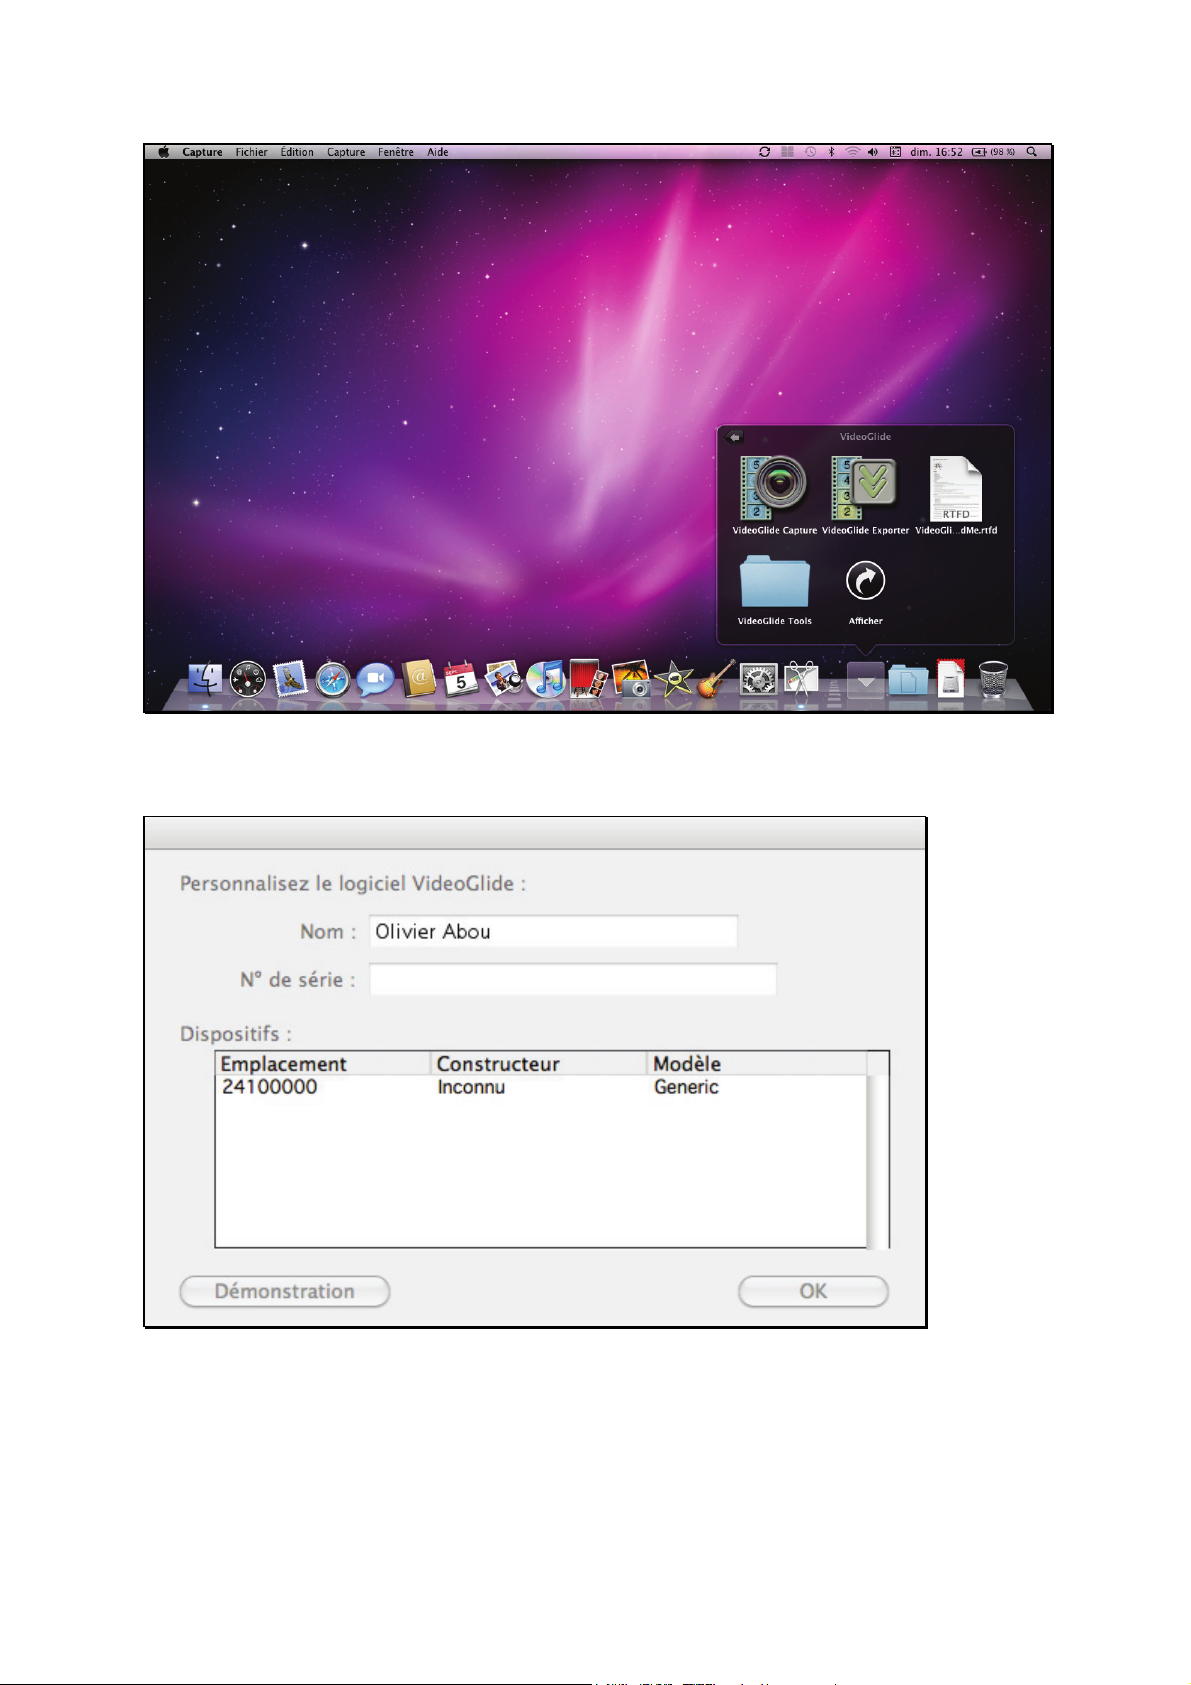Open the Aide menu
The width and height of the screenshot is (1191, 1685).
pyautogui.click(x=438, y=152)
